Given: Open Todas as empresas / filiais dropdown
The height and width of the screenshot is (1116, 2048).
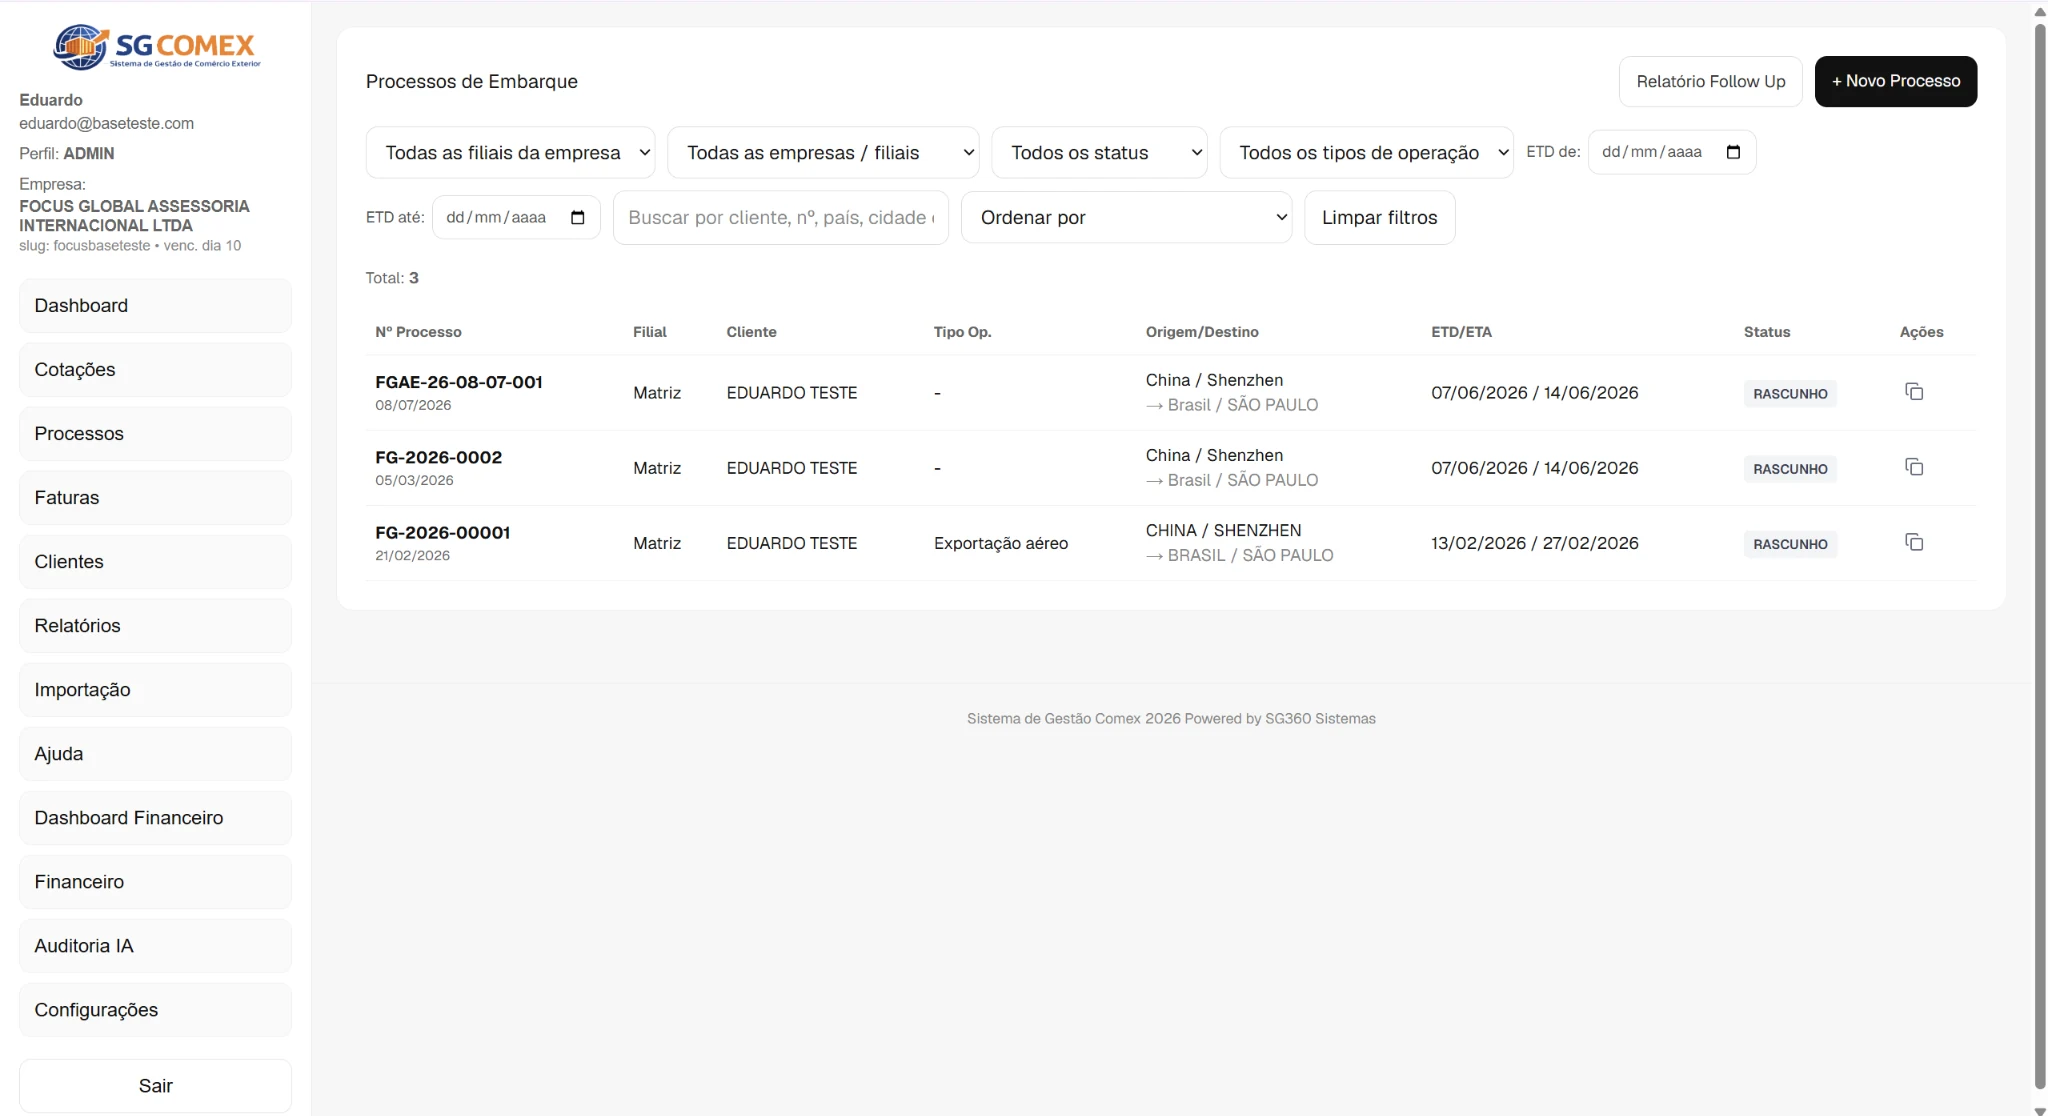Looking at the screenshot, I should click(823, 152).
